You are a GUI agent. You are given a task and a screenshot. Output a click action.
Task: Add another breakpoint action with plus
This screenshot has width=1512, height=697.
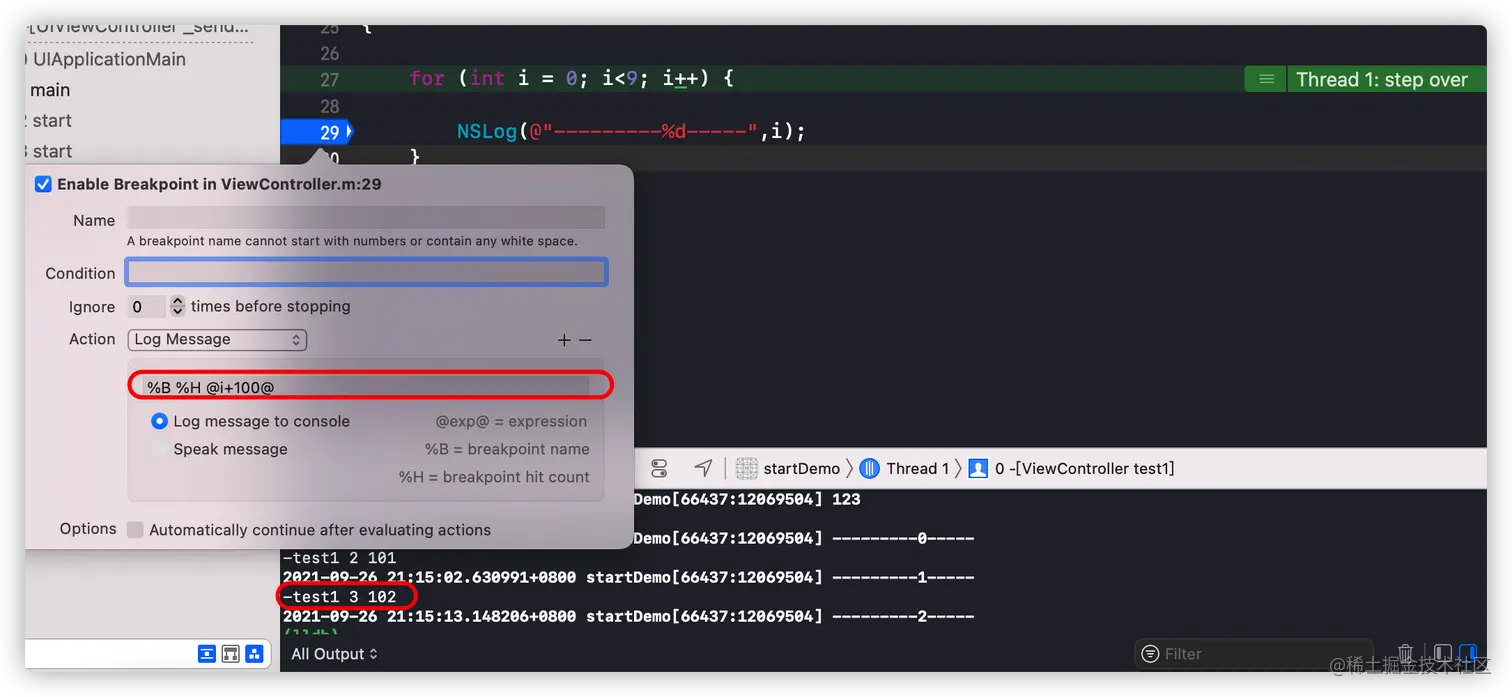pyautogui.click(x=564, y=341)
